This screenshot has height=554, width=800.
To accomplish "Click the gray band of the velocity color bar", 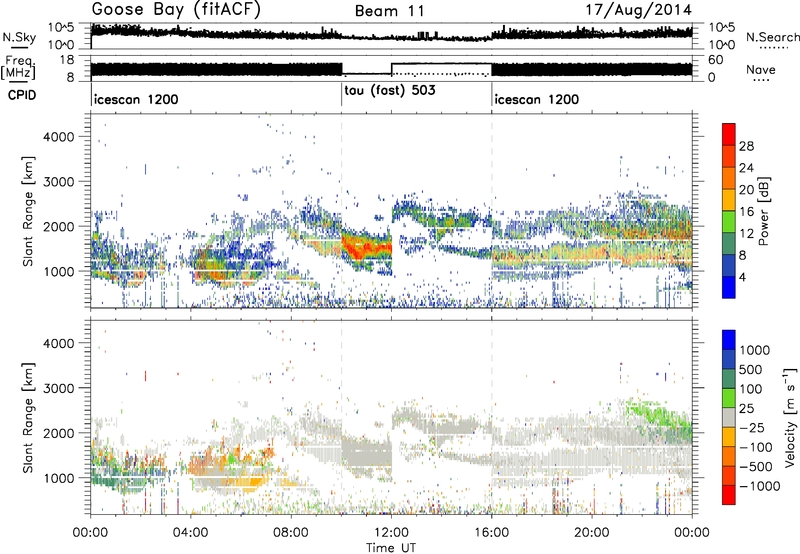I will click(729, 417).
